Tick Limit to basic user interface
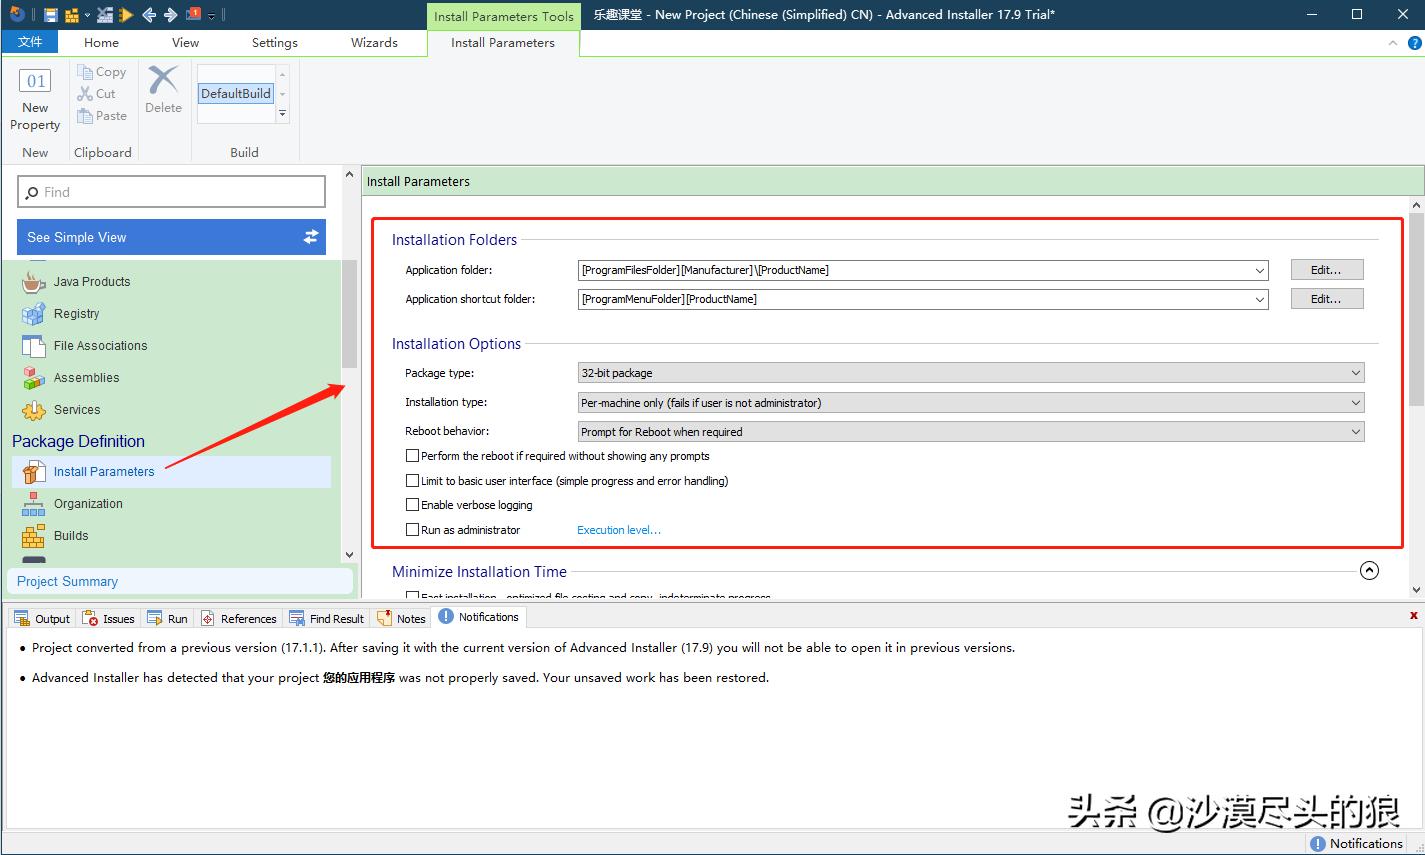 click(412, 481)
